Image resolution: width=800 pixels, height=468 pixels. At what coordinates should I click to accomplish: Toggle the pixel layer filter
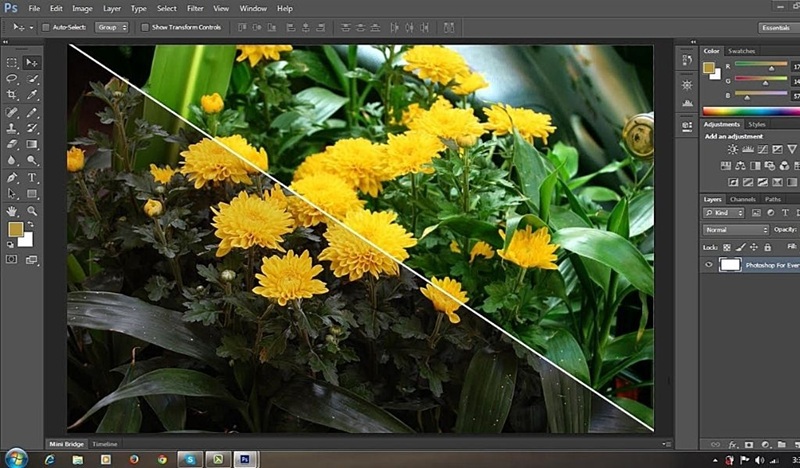tap(756, 213)
